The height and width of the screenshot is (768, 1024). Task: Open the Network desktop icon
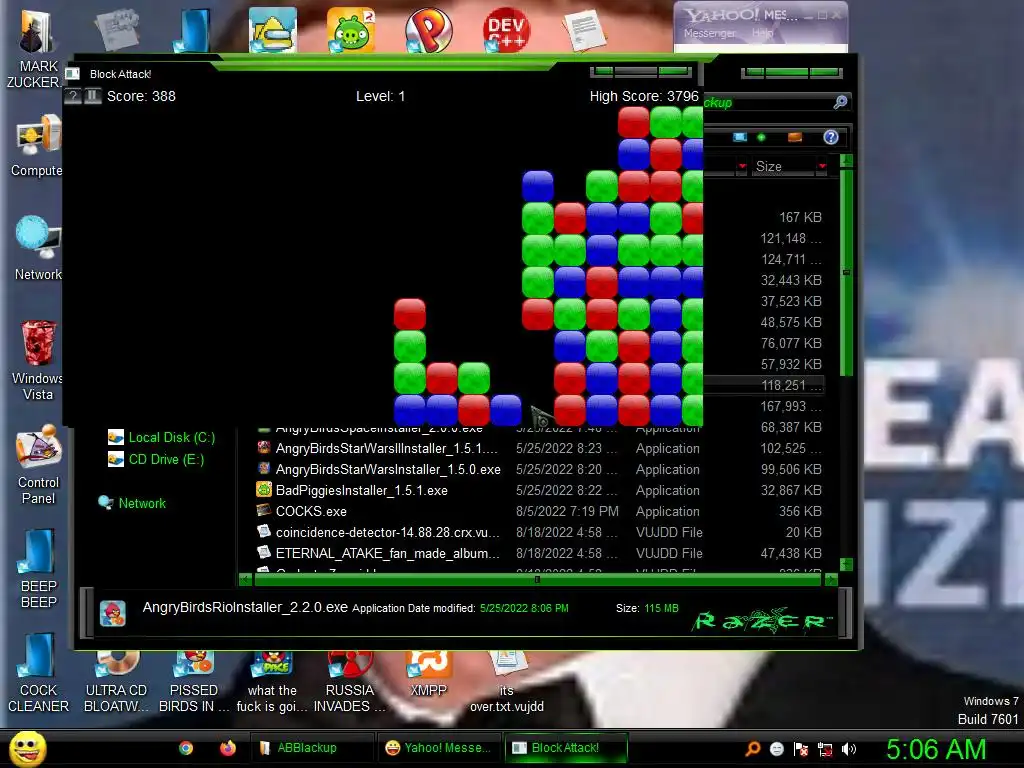tap(39, 249)
